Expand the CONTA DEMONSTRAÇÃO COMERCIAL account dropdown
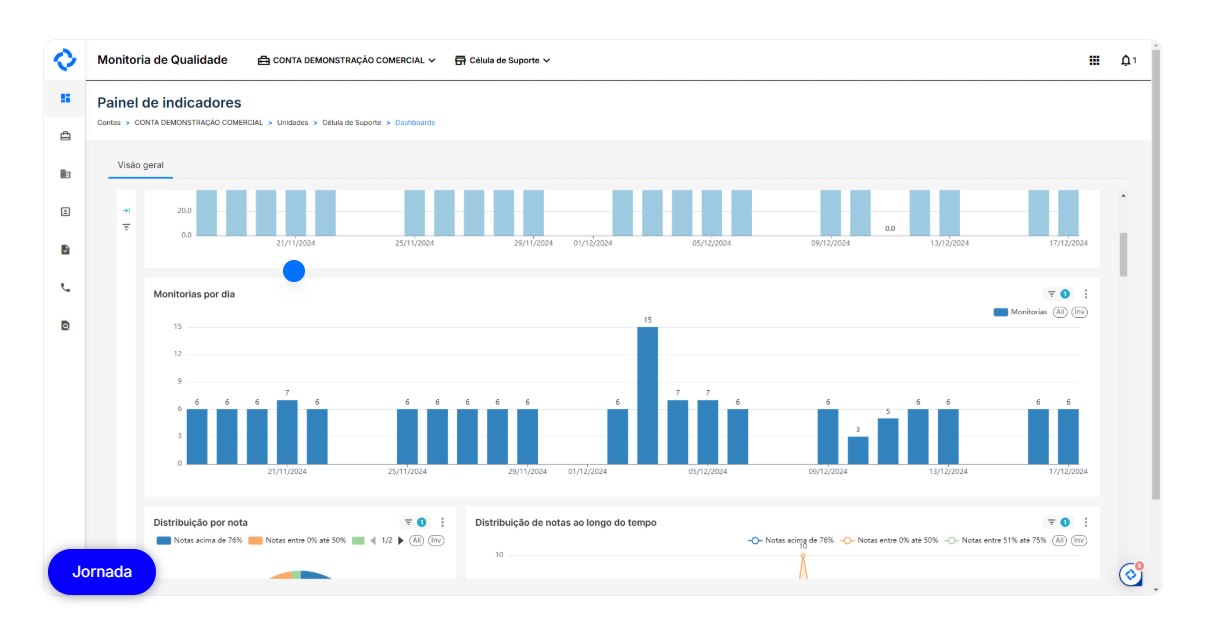Image resolution: width=1215 pixels, height=638 pixels. tap(346, 61)
